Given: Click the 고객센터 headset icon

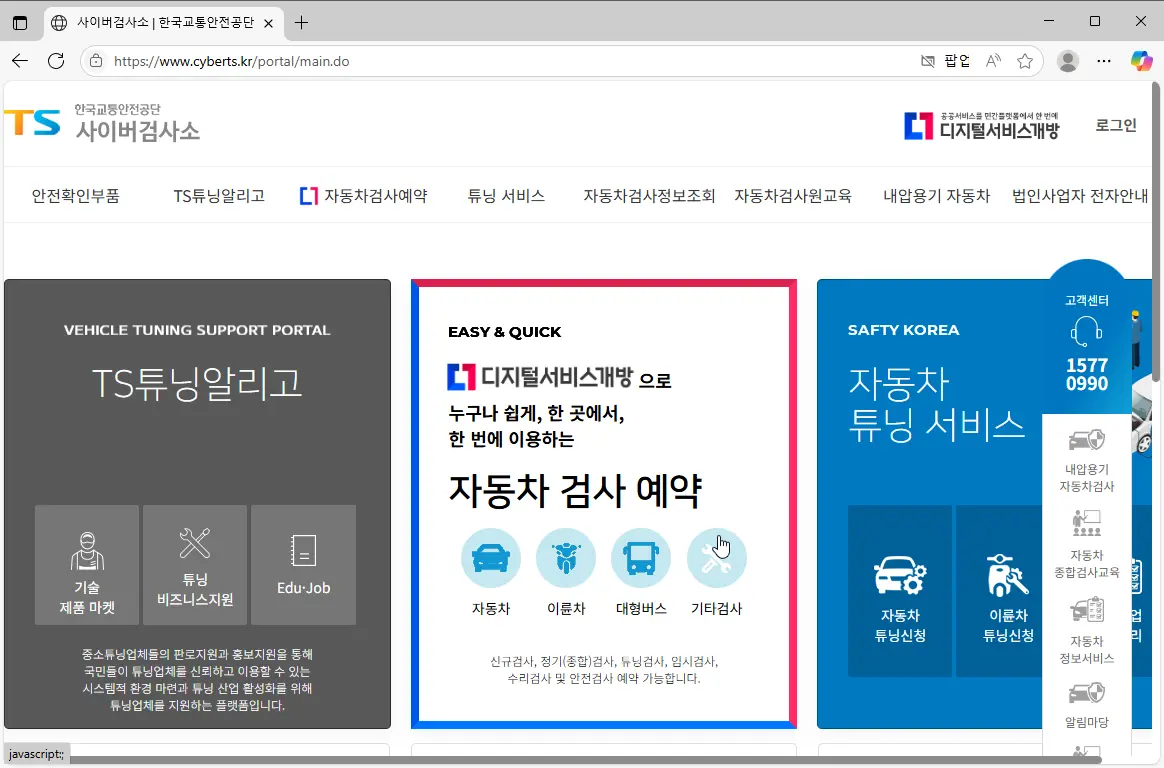Looking at the screenshot, I should tap(1087, 330).
